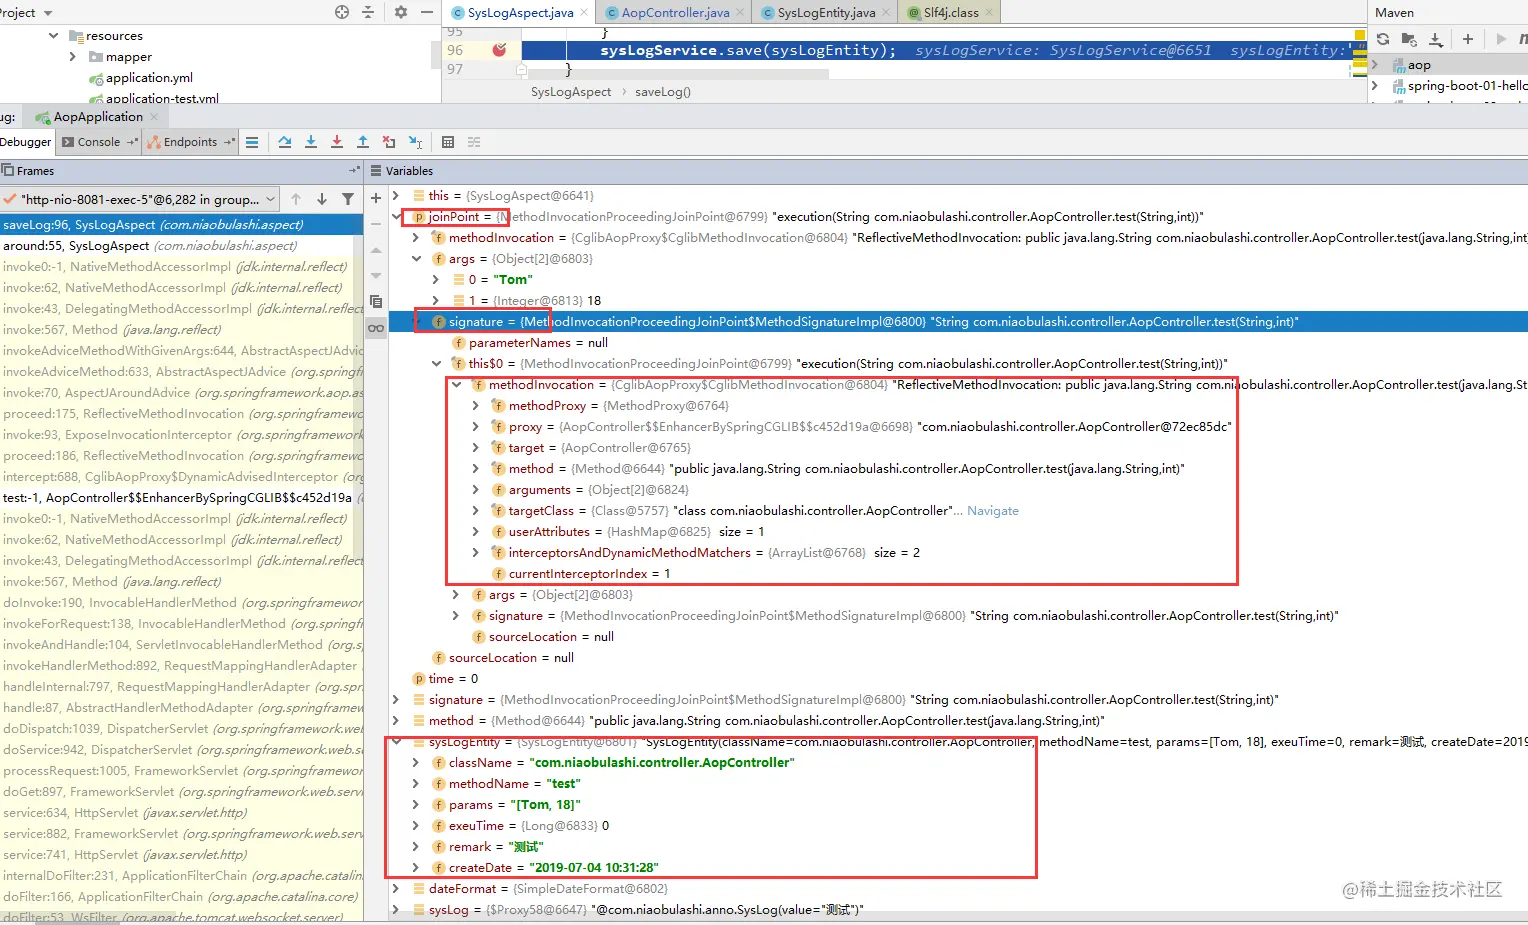The width and height of the screenshot is (1528, 925).
Task: Click the New Watch plus icon
Action: click(x=376, y=198)
